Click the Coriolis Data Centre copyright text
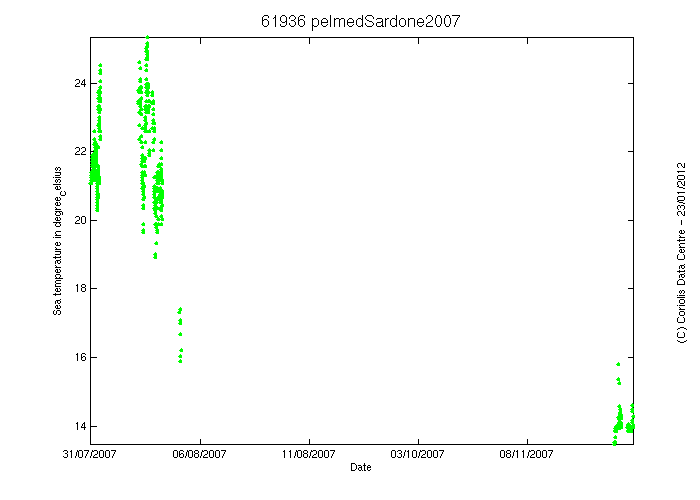This screenshot has height=500, width=700. coord(681,252)
